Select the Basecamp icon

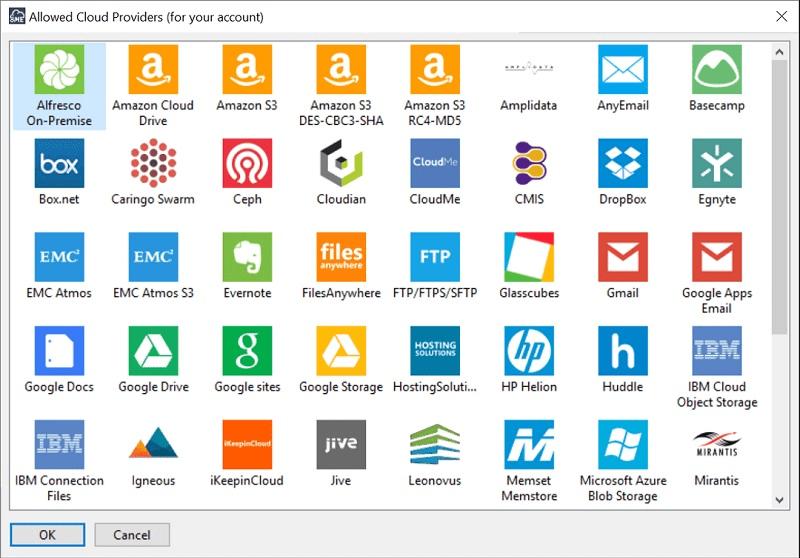[x=716, y=69]
